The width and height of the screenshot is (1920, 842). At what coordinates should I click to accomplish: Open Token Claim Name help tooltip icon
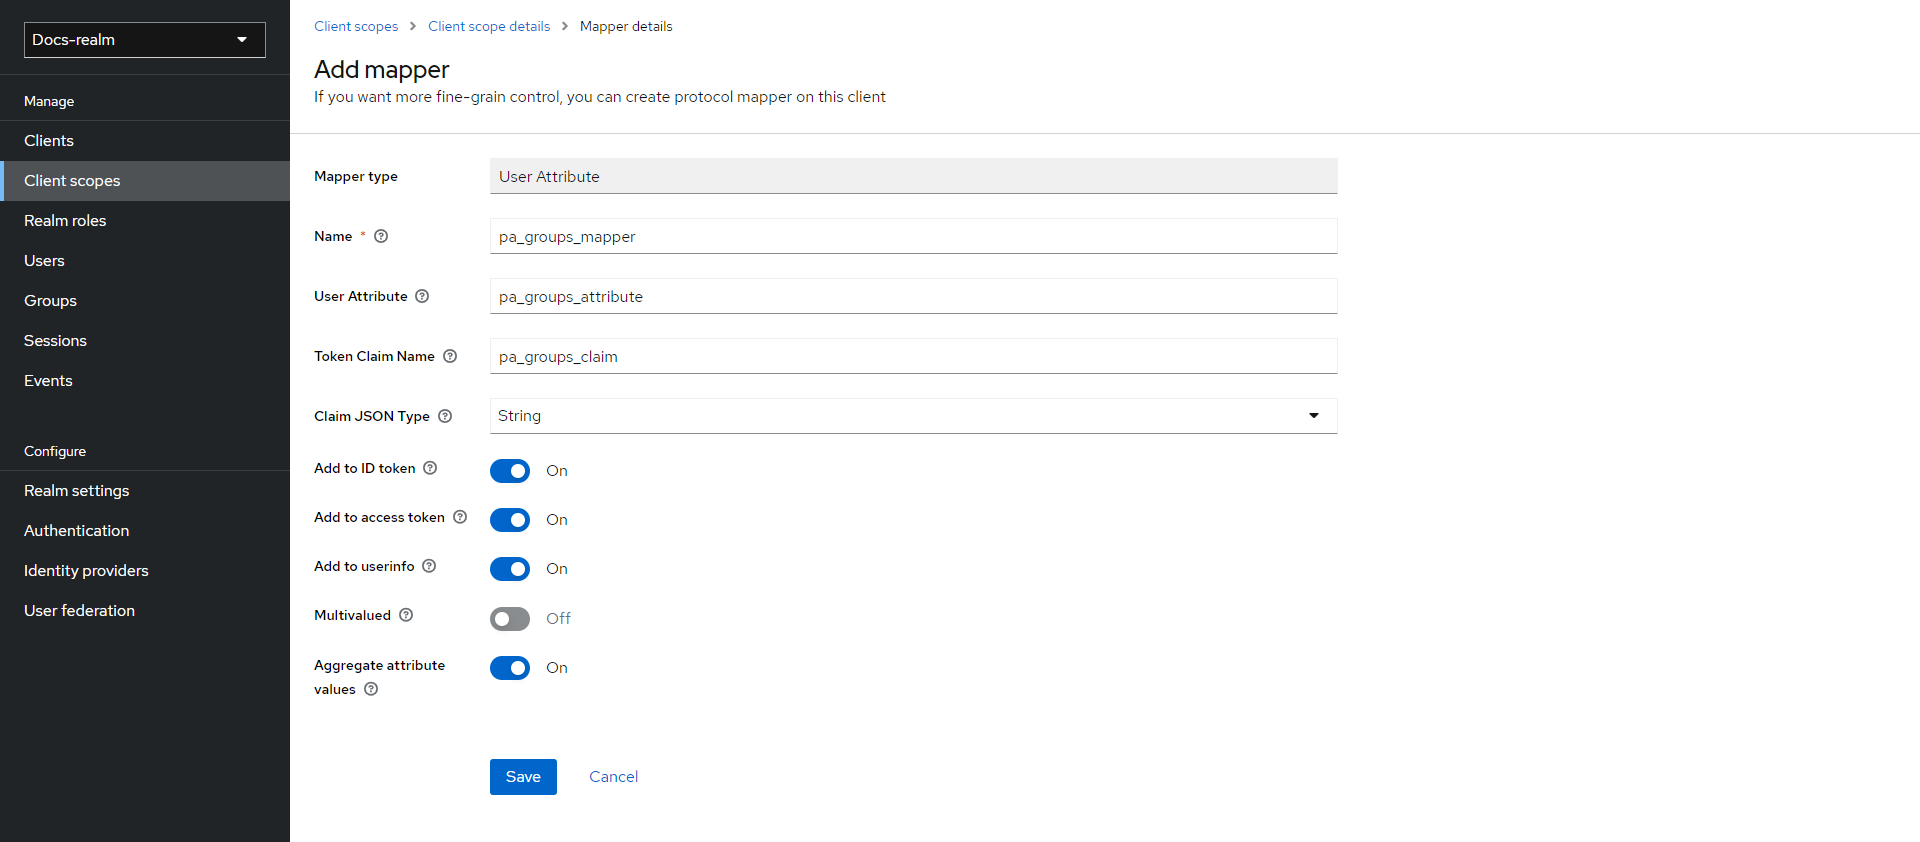click(x=450, y=356)
